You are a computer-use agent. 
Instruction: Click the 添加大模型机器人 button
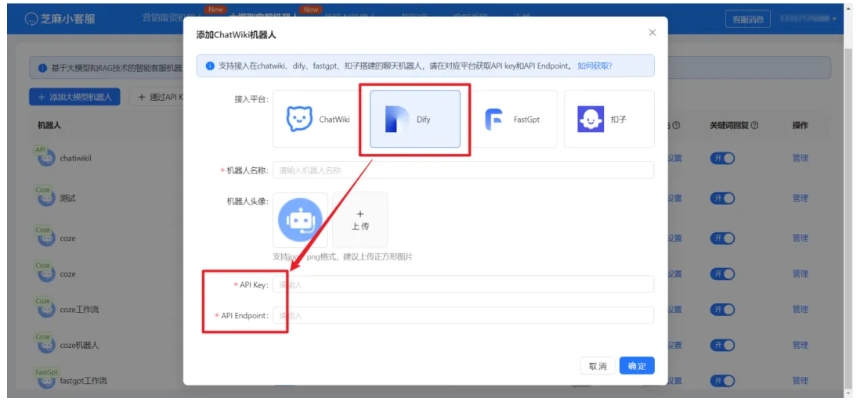[x=74, y=97]
